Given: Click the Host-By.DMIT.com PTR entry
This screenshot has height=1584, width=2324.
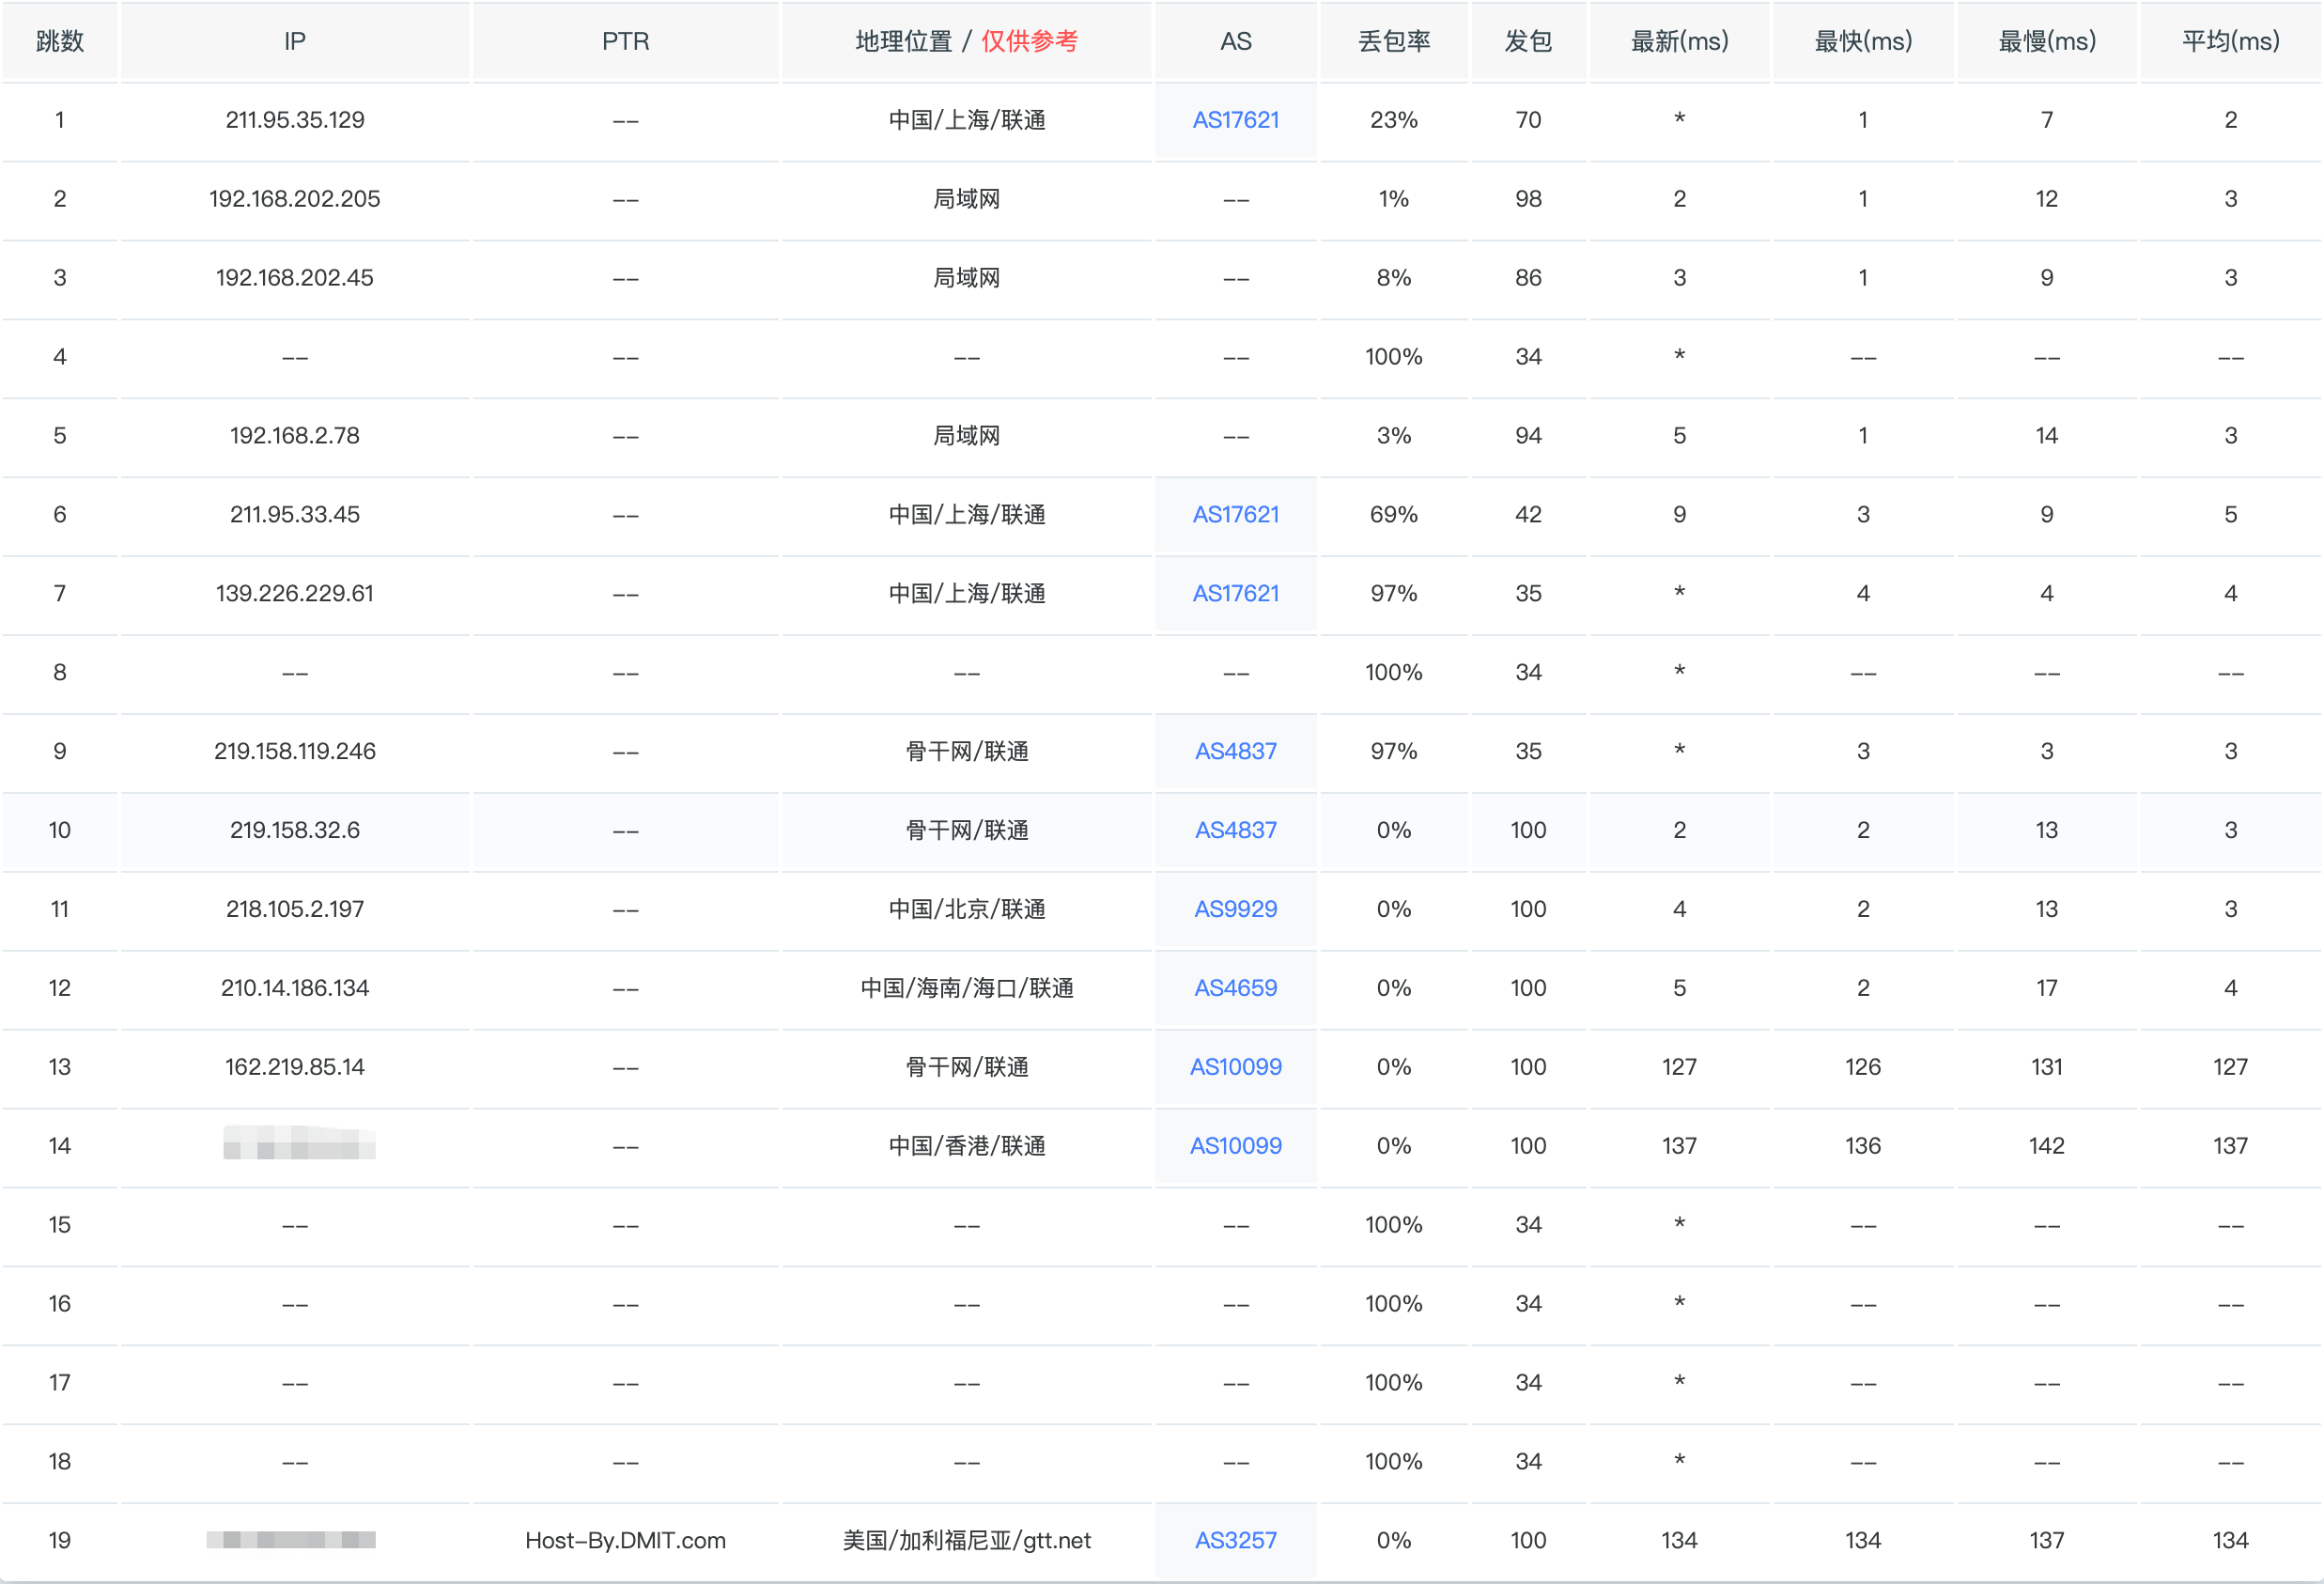Looking at the screenshot, I should tap(625, 1540).
